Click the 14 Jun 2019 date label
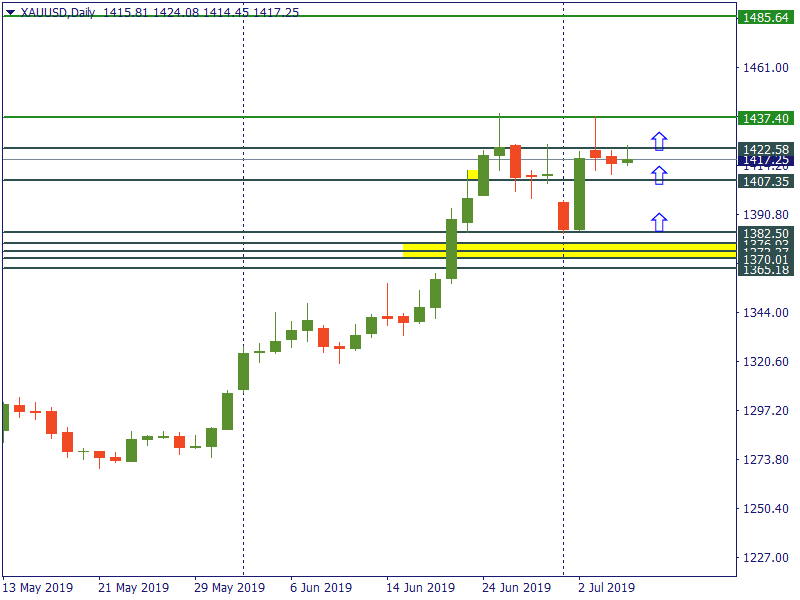This screenshot has width=800, height=600. (x=420, y=588)
